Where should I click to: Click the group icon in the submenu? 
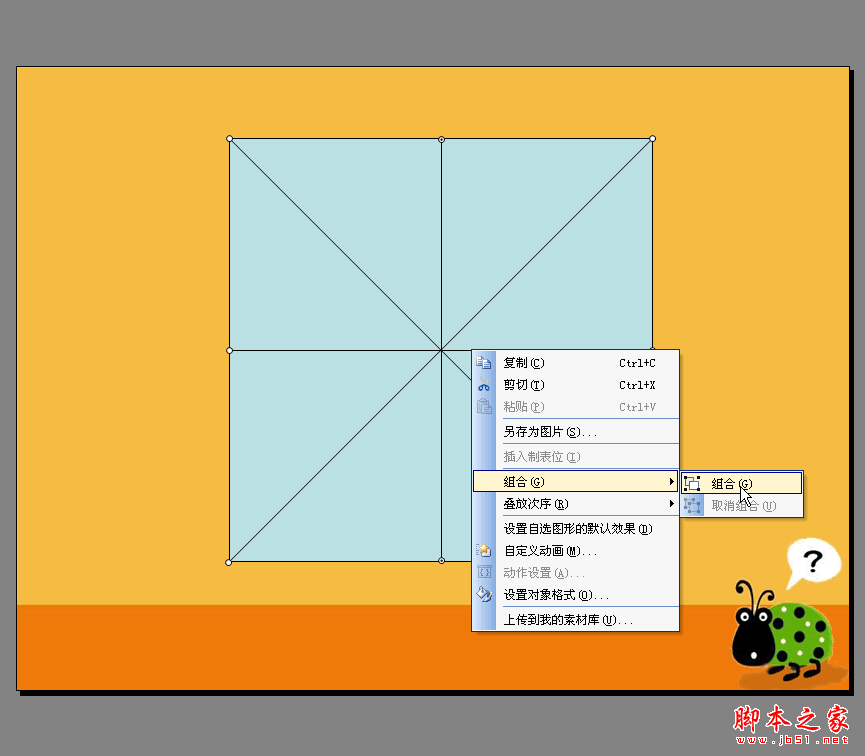[692, 483]
